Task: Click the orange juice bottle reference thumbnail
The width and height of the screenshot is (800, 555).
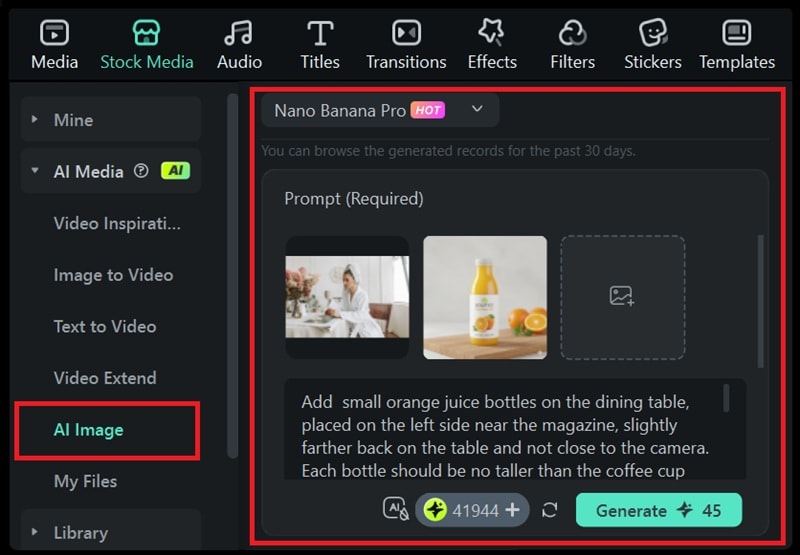Action: click(485, 297)
